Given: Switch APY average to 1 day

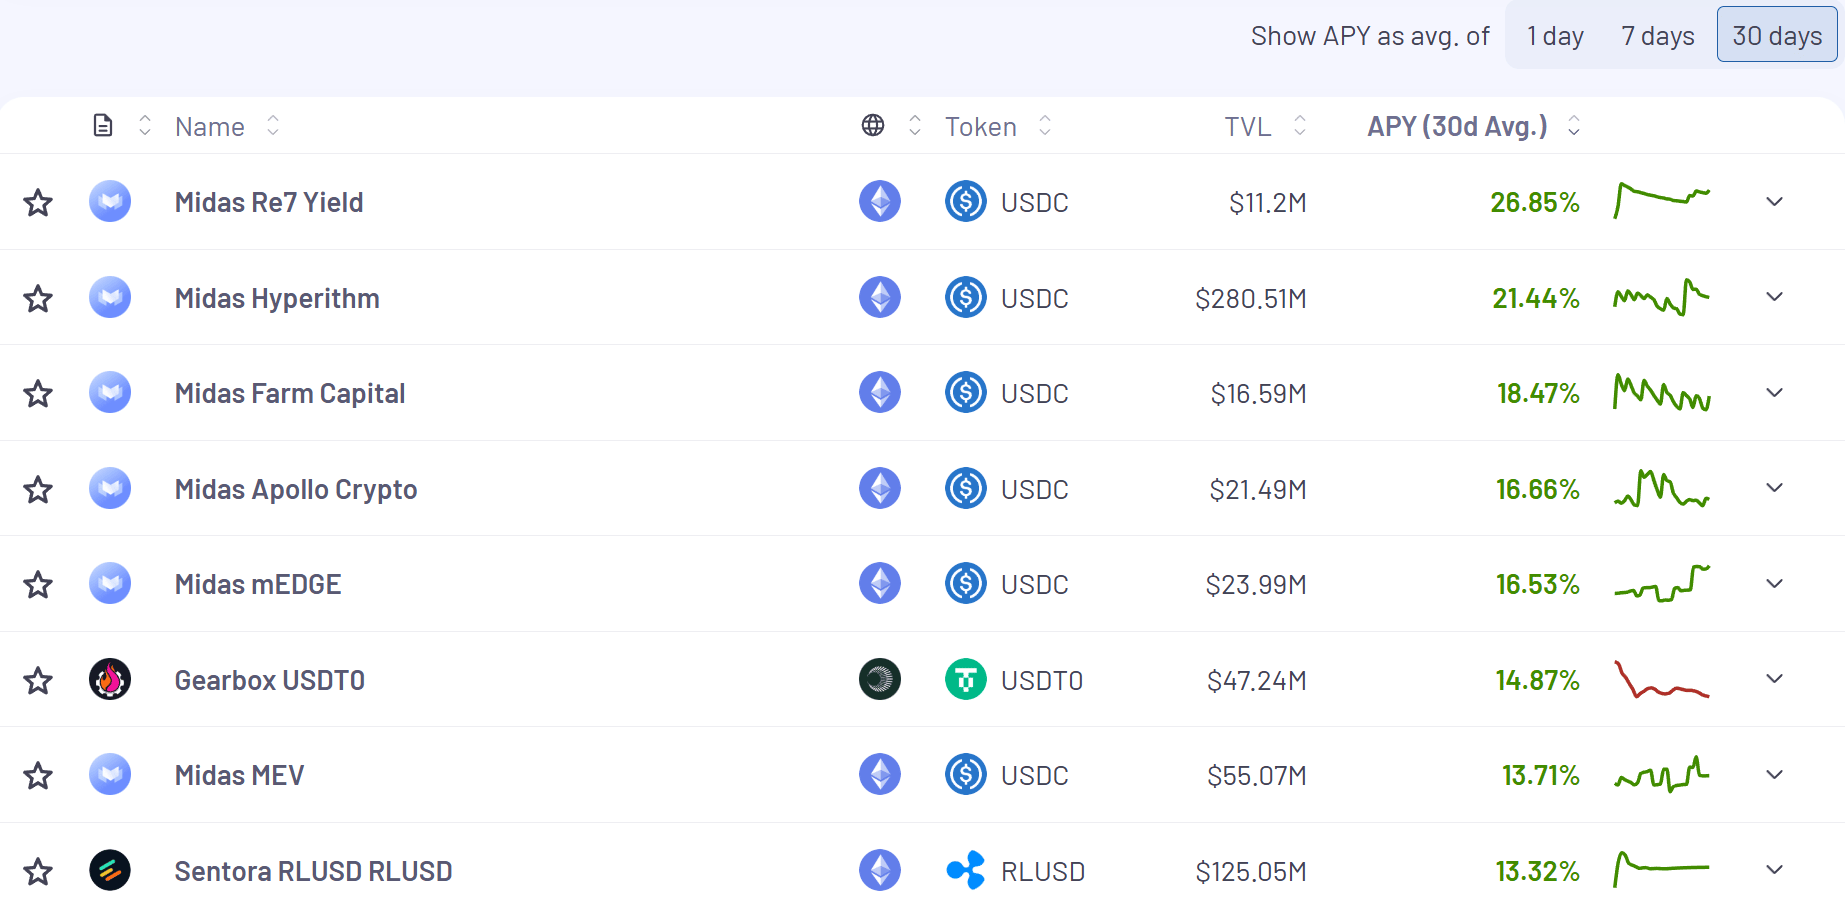Looking at the screenshot, I should coord(1555,36).
